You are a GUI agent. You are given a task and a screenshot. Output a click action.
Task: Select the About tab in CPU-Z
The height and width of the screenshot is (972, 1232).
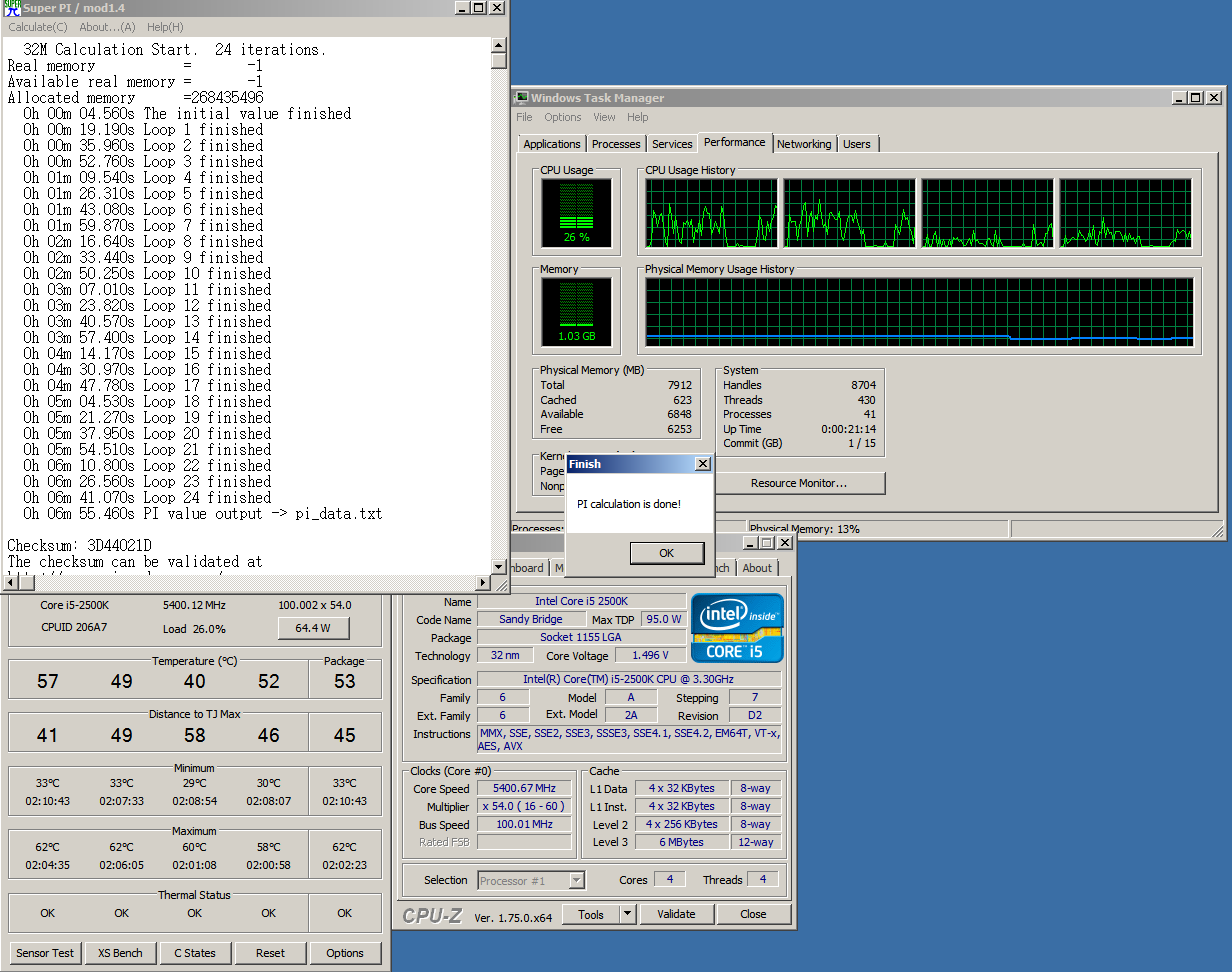[757, 568]
